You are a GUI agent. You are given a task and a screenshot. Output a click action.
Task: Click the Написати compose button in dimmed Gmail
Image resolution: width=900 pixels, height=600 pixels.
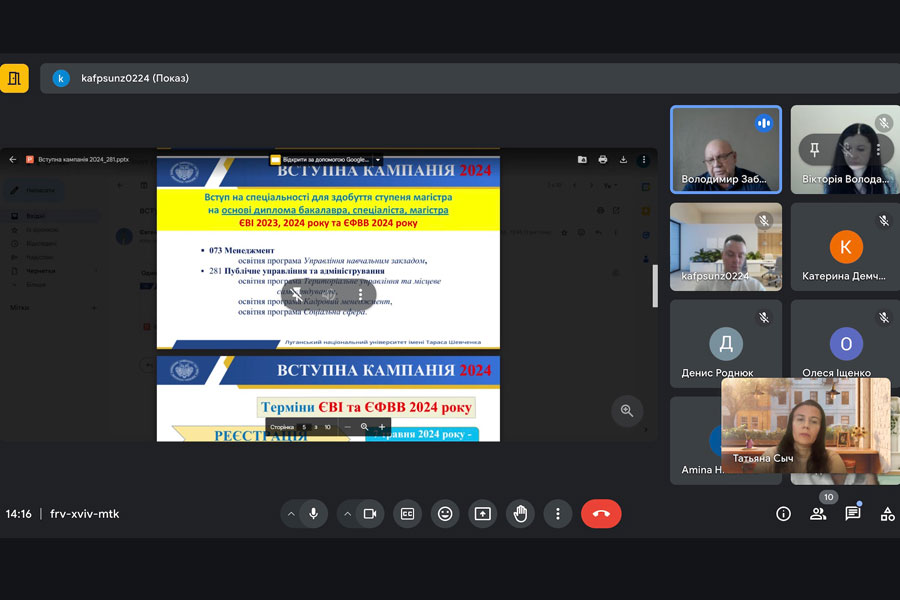pyautogui.click(x=34, y=190)
